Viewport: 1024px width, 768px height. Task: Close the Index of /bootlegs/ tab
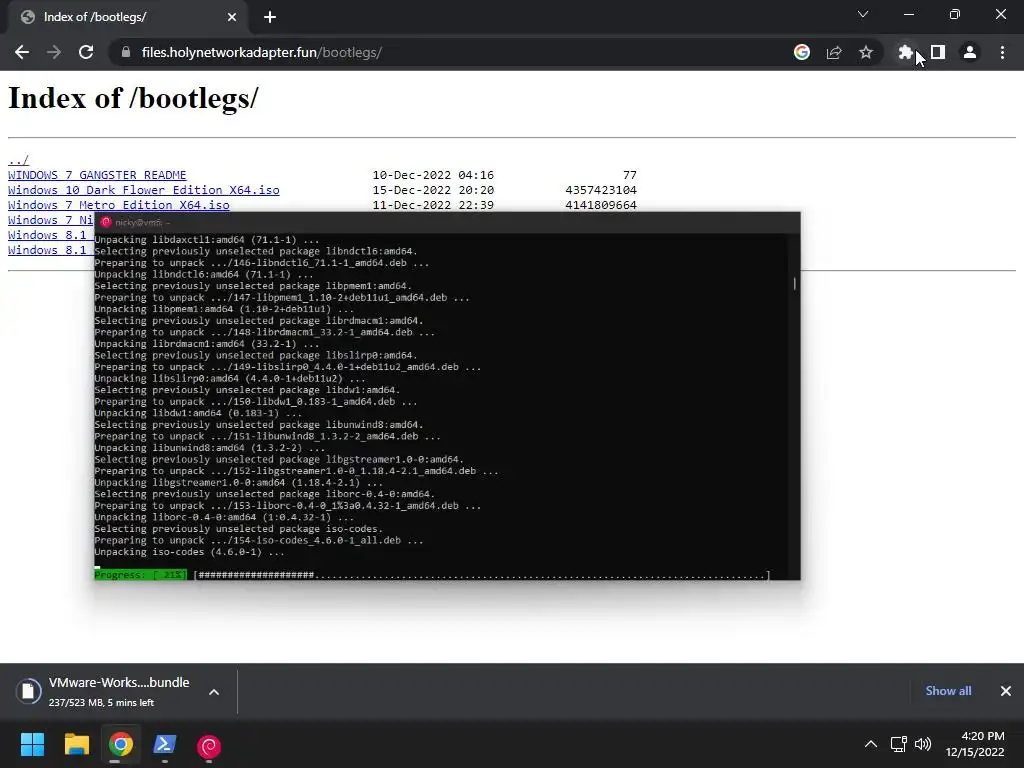coord(232,17)
